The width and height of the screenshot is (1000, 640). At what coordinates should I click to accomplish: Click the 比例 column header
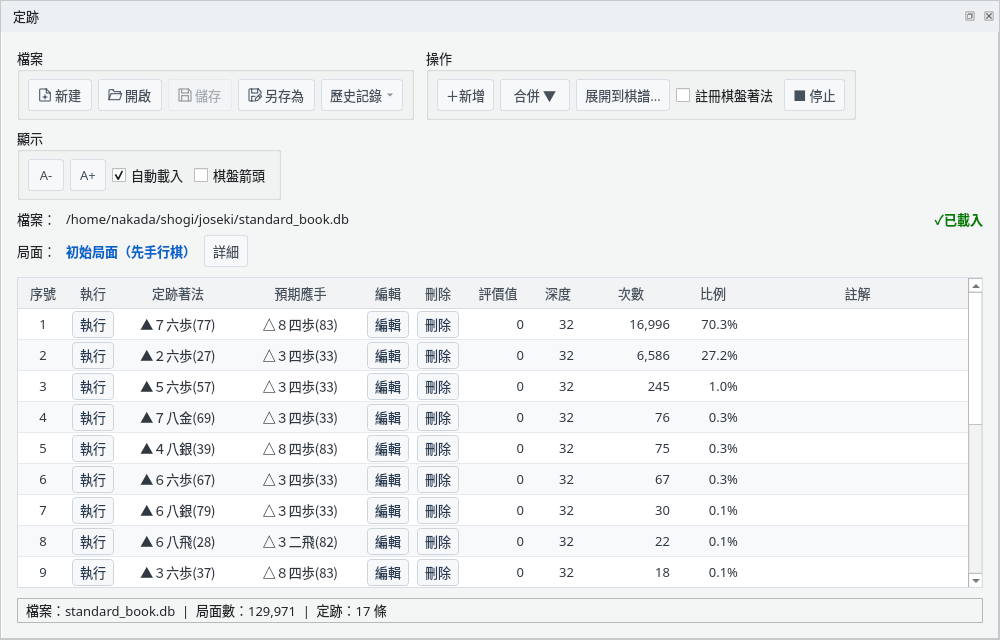713,294
